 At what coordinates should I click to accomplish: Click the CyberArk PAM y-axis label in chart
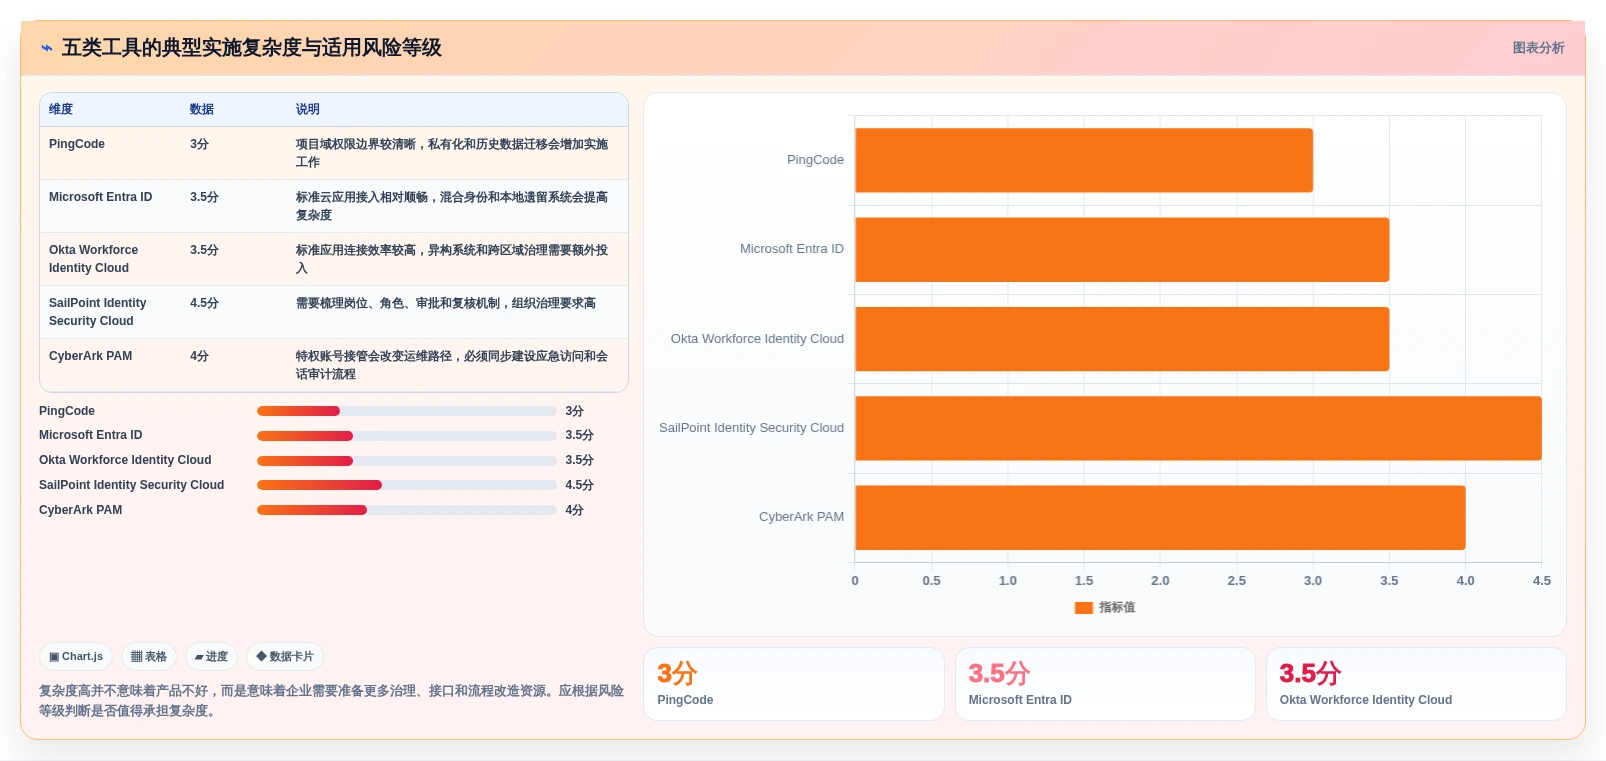coord(801,517)
